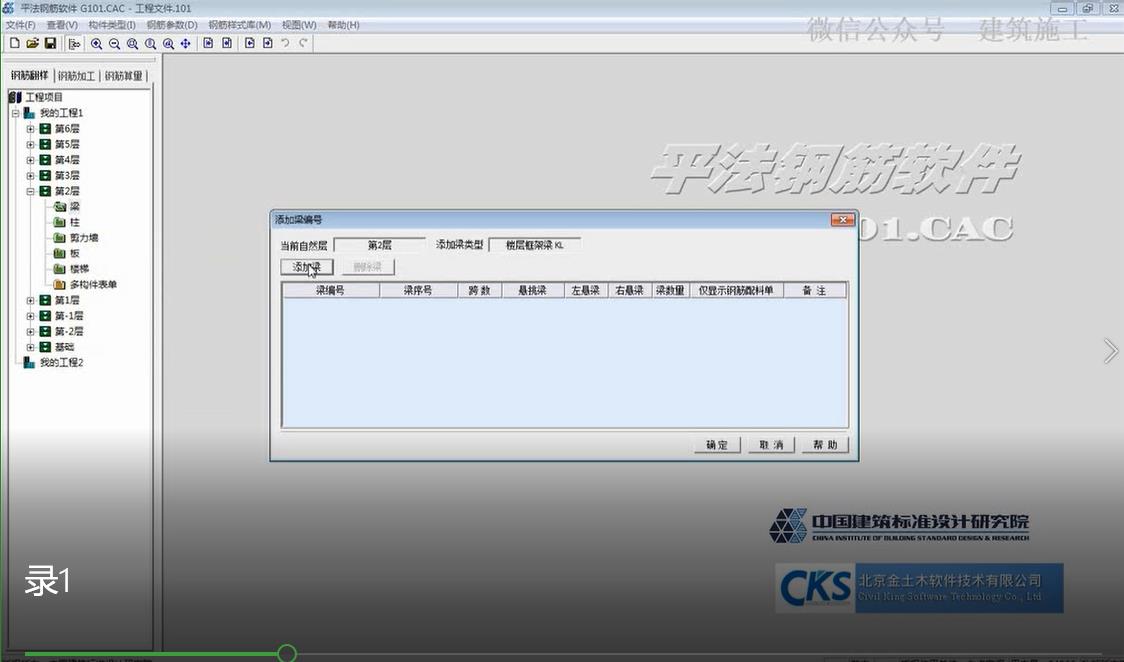Click the Save floppy disk icon
1124x662 pixels.
pos(50,43)
